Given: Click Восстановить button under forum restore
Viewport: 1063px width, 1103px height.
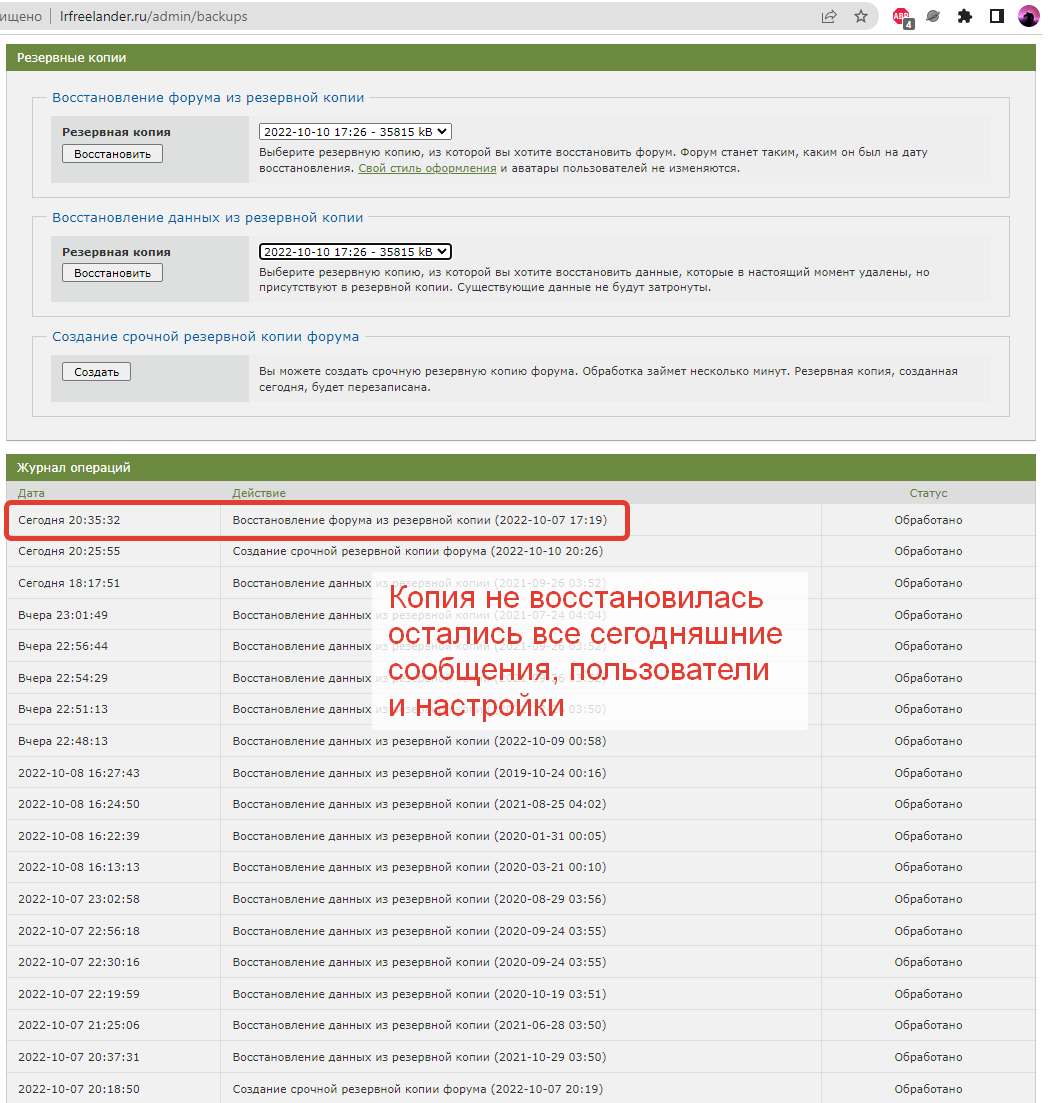Looking at the screenshot, I should pyautogui.click(x=113, y=154).
